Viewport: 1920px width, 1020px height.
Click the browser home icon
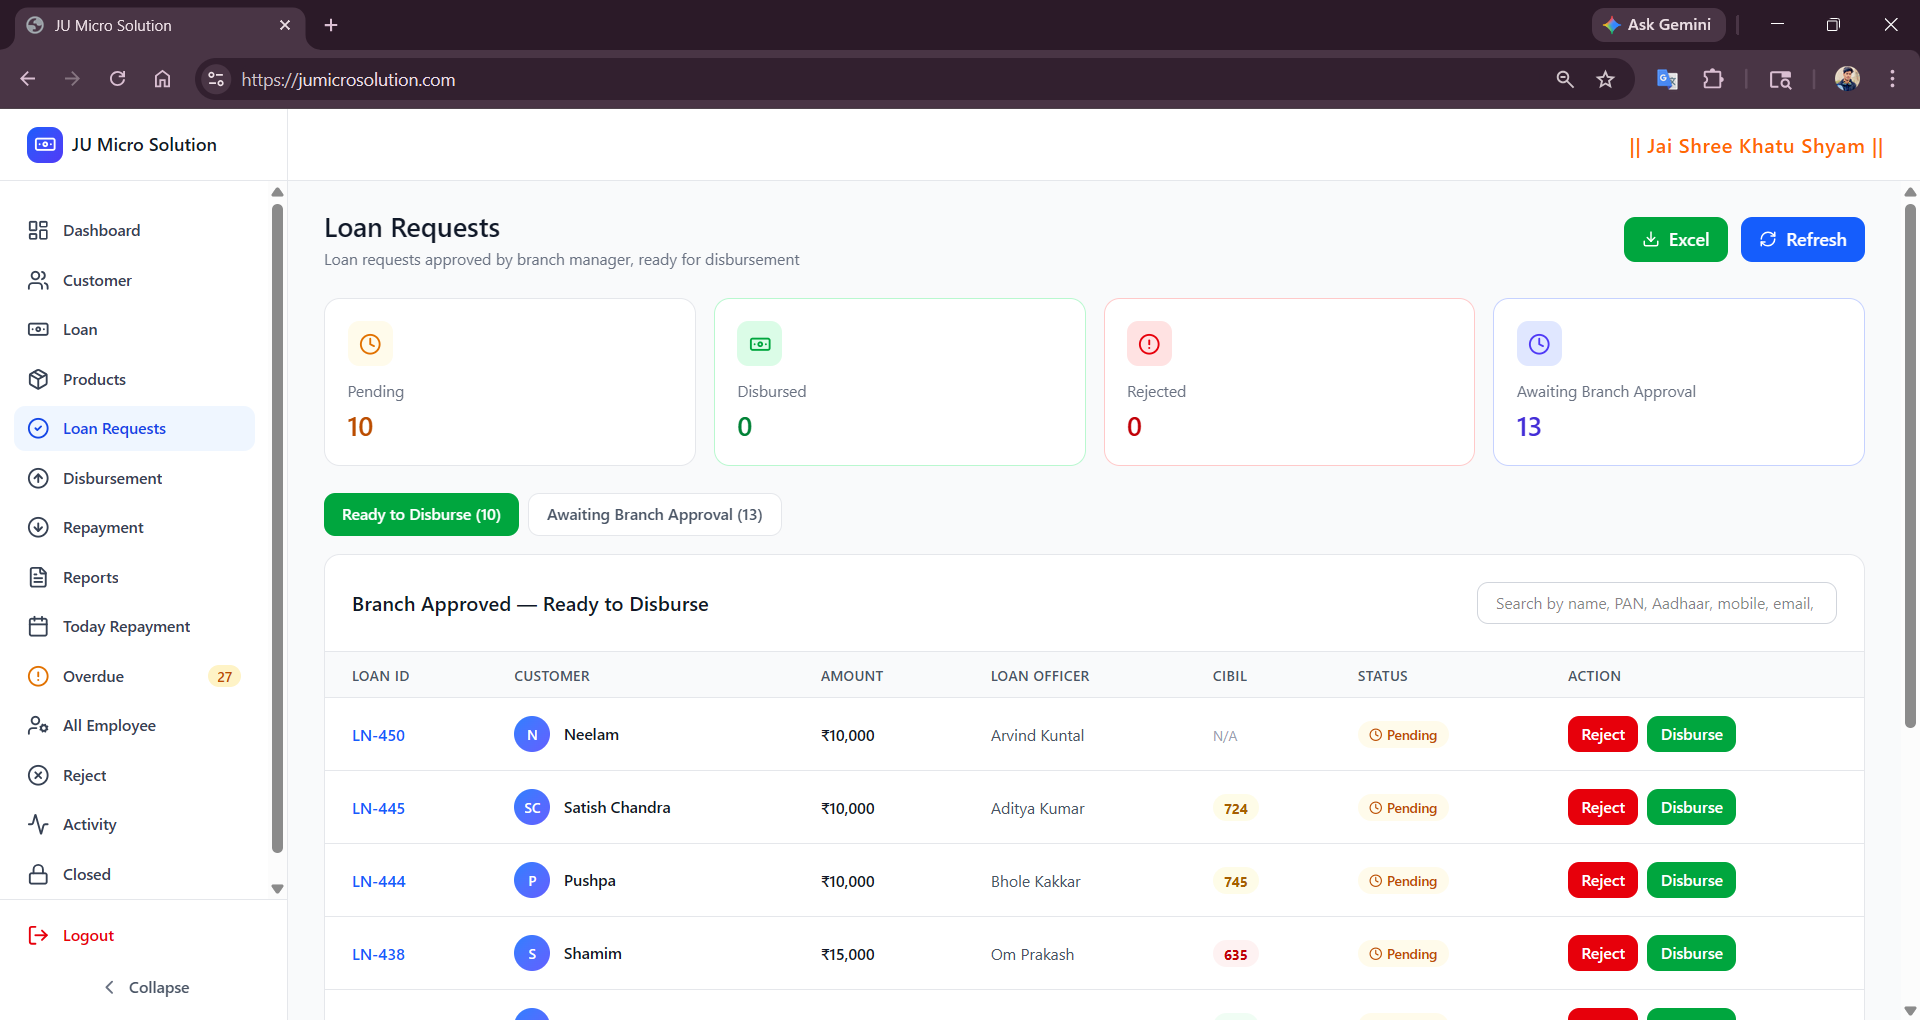pos(162,79)
